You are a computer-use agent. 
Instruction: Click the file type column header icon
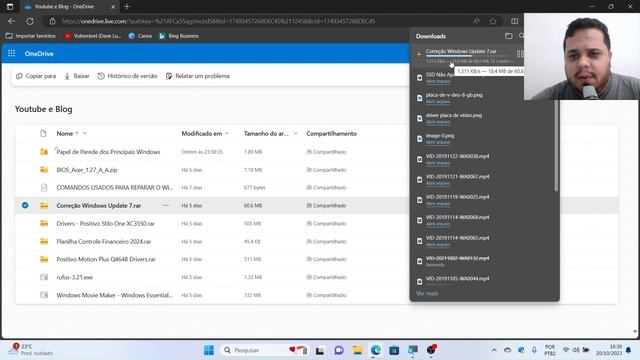click(43, 133)
